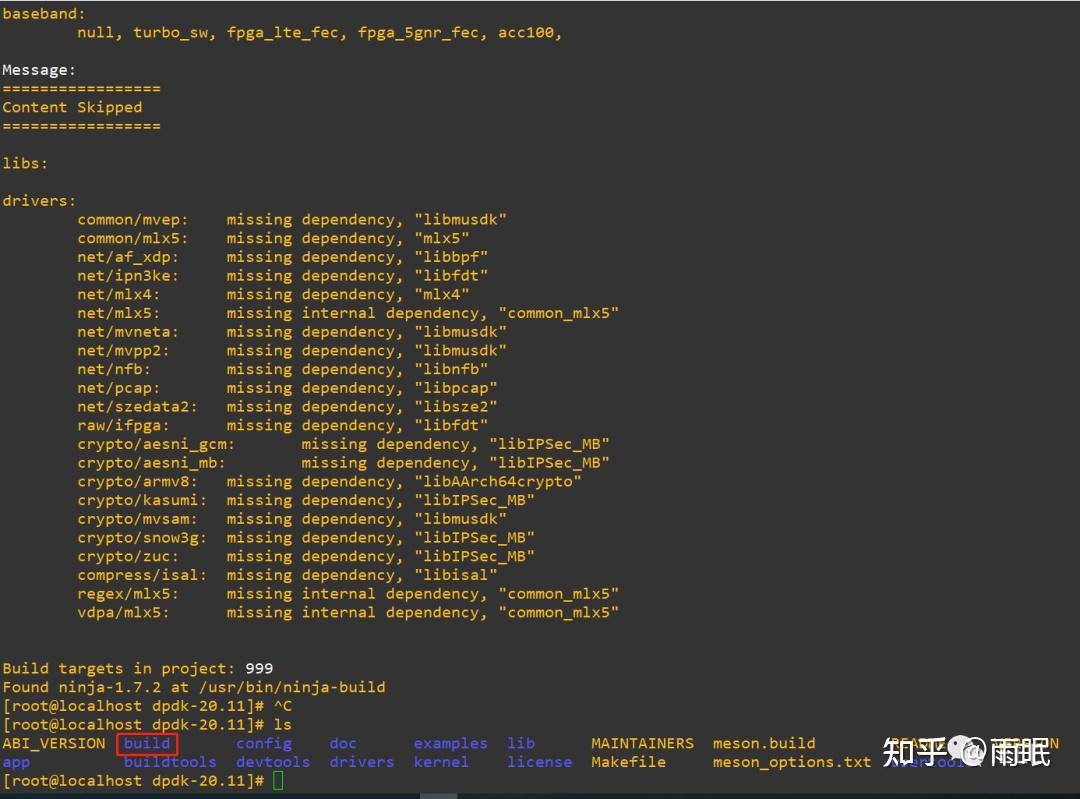Click the green terminal cursor at the prompt

278,780
